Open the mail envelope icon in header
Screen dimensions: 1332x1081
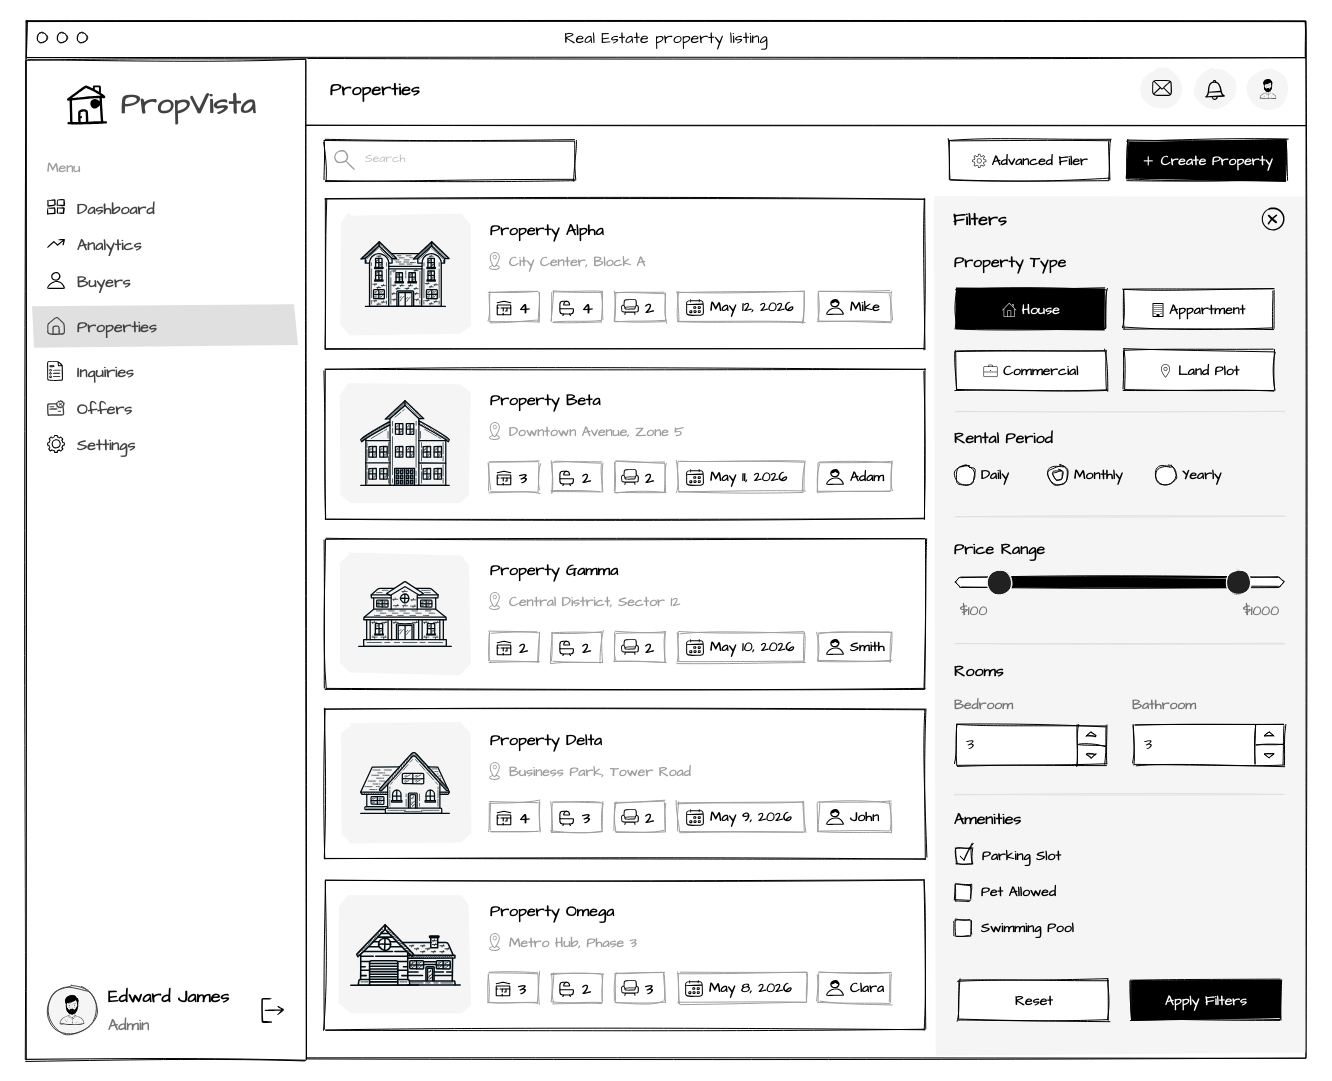click(1161, 89)
